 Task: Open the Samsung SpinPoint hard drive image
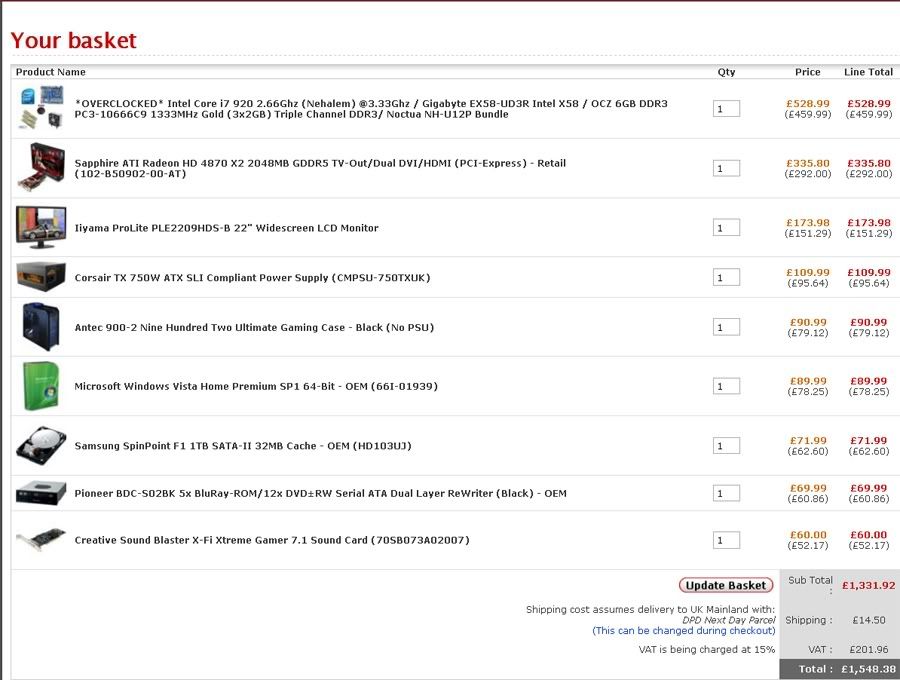40,445
